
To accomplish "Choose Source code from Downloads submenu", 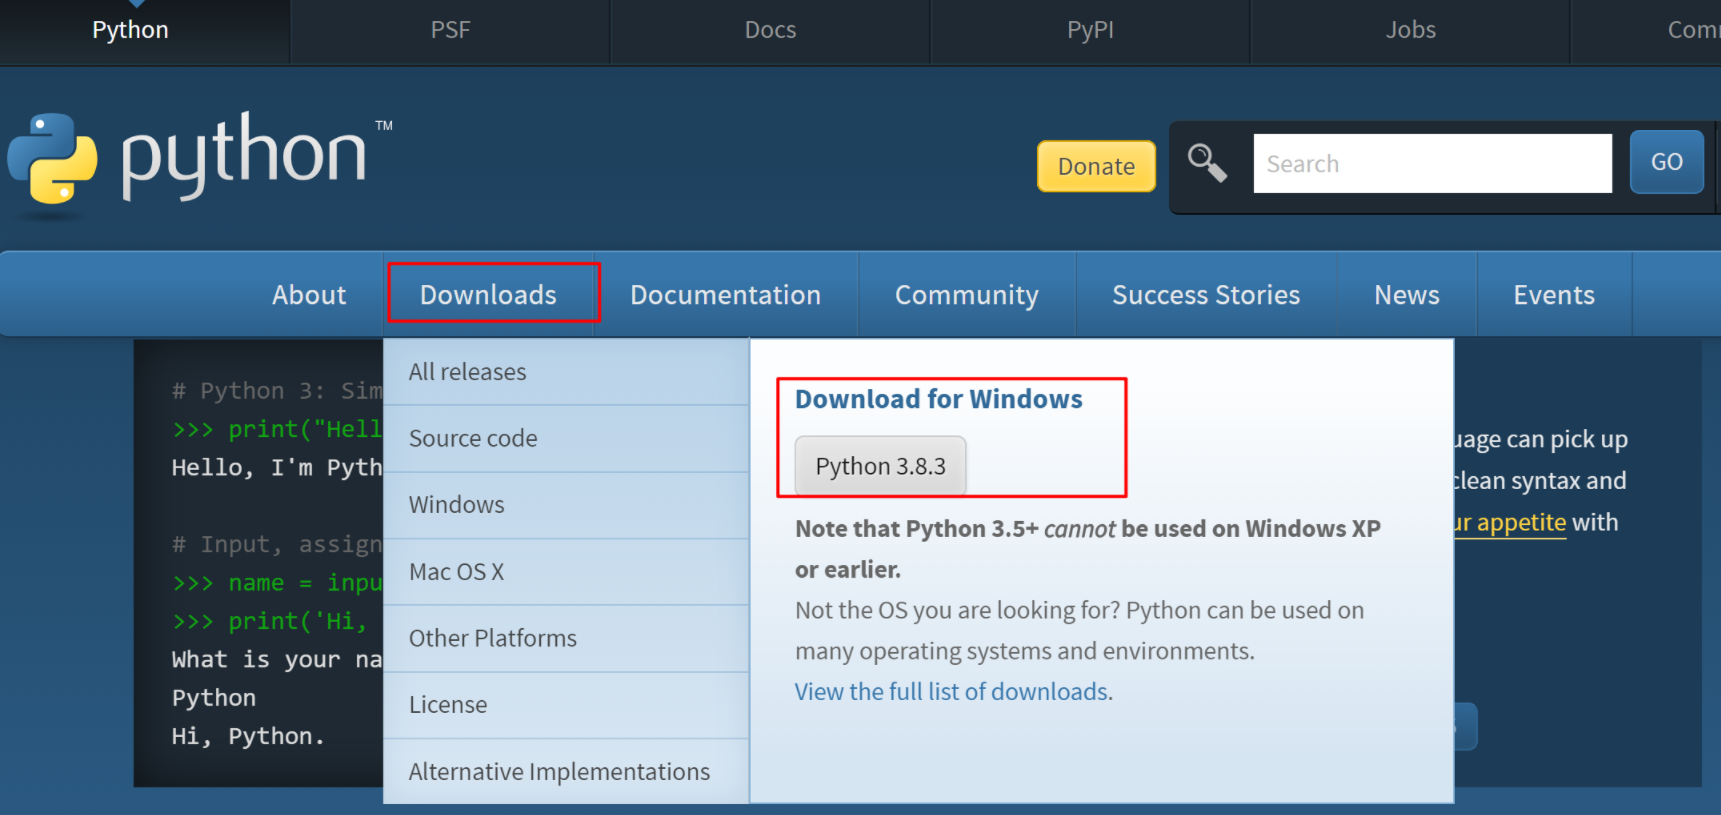I will [473, 438].
